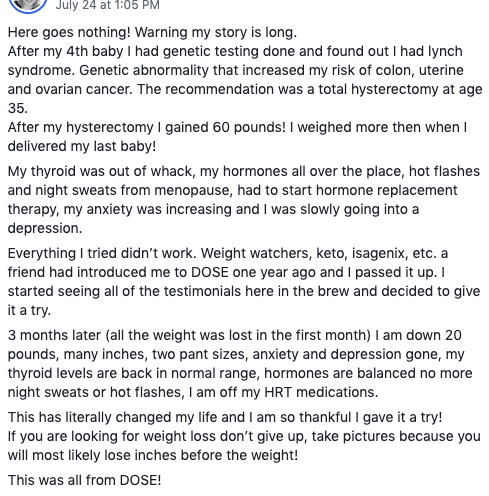This screenshot has width=489, height=496.
Task: Click the poster's profile avatar
Action: (28, 5)
